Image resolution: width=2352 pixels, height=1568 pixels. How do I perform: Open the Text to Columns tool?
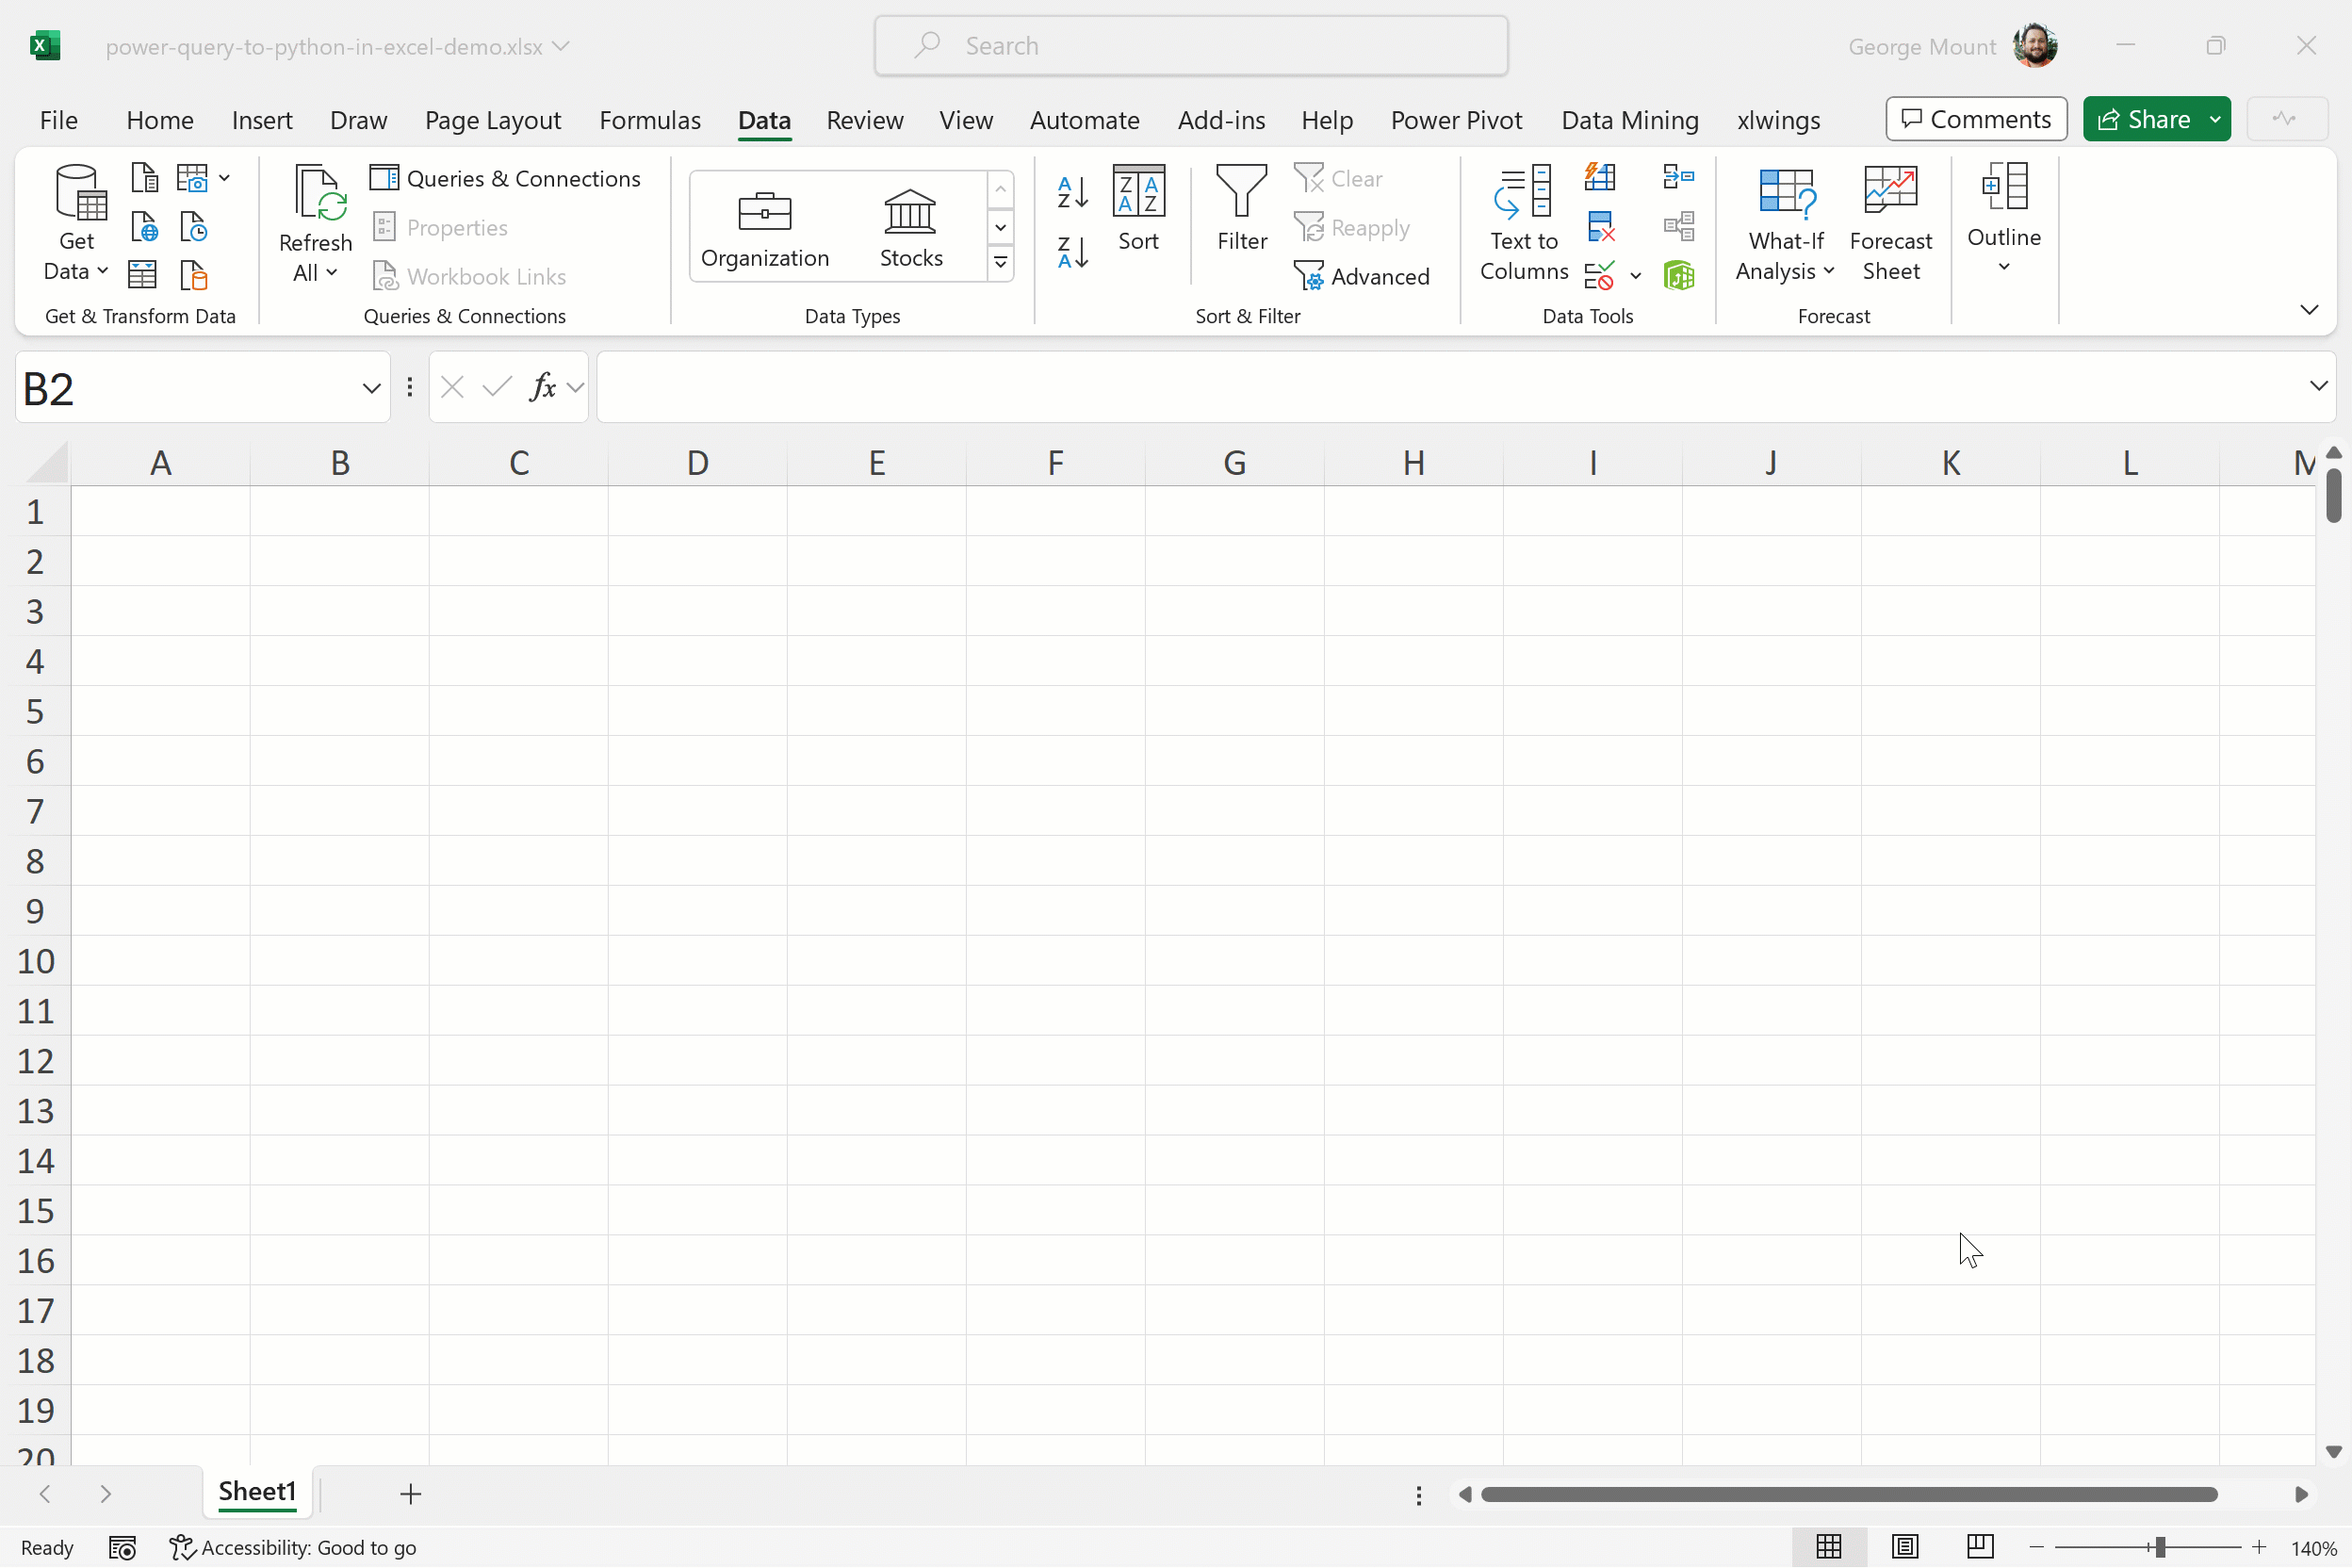(x=1523, y=222)
